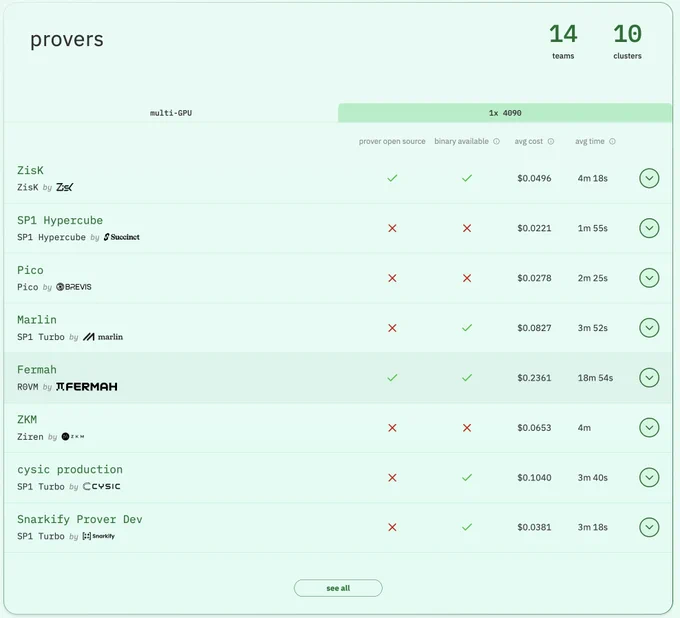
Task: Open the Pico prover title link
Action: pyautogui.click(x=30, y=270)
